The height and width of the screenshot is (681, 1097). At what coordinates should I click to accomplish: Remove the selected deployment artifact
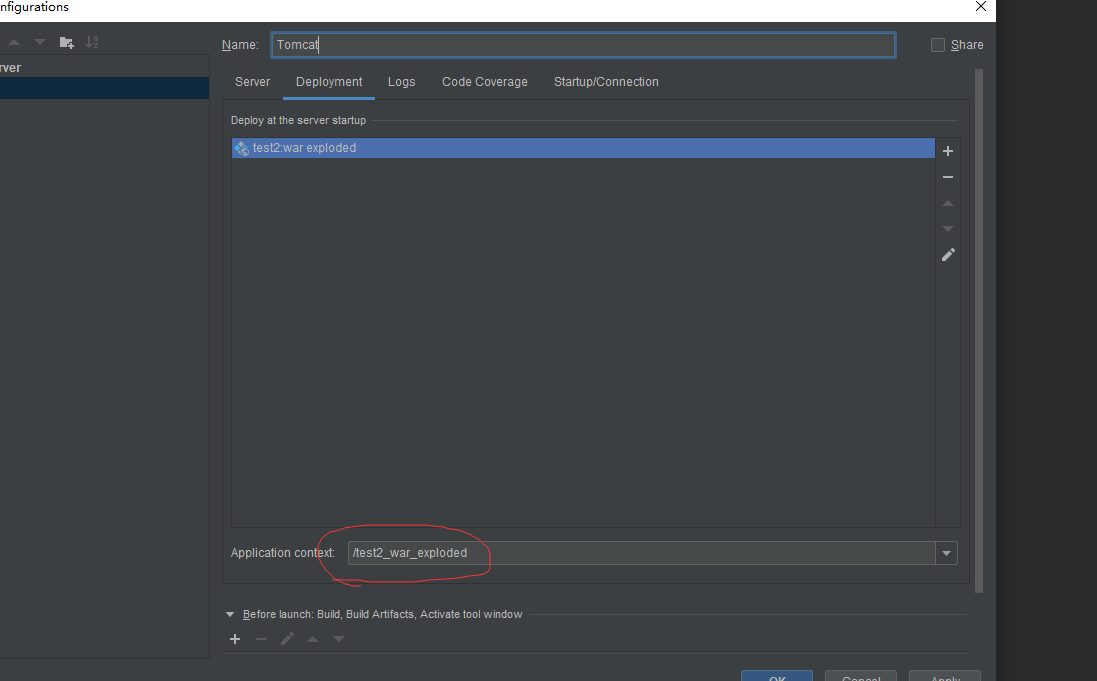tap(948, 177)
